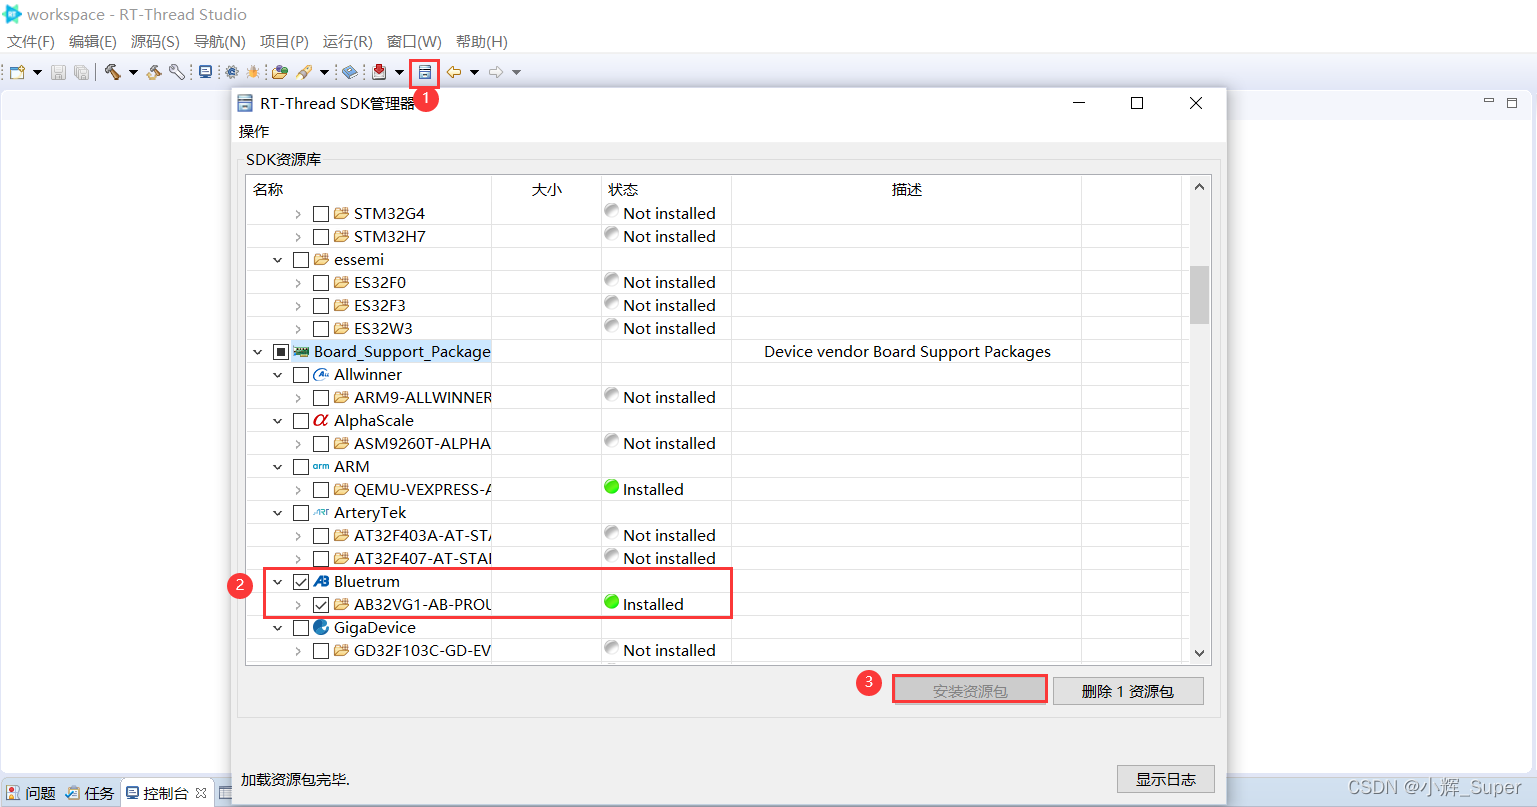The height and width of the screenshot is (807, 1537).
Task: Collapse the ArteryTek tree node
Action: click(278, 513)
